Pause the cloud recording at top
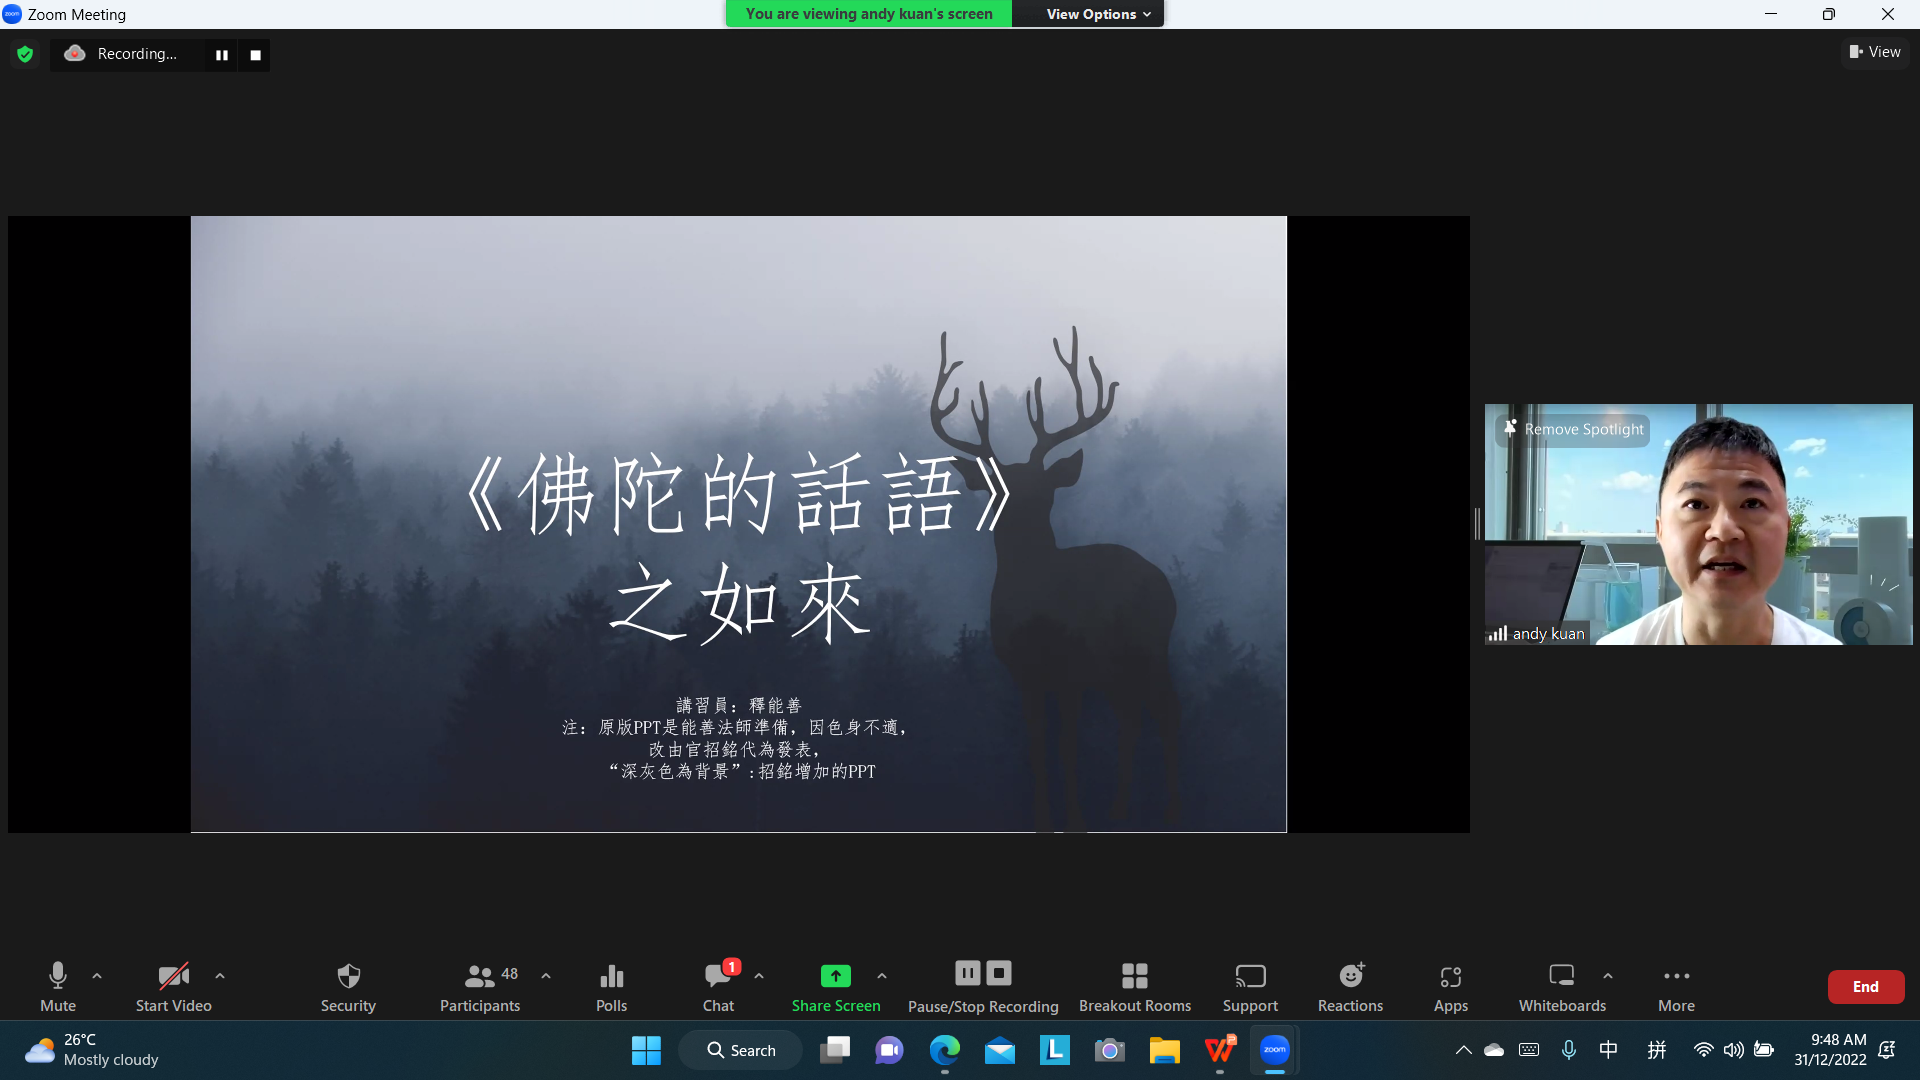1920x1080 pixels. [222, 55]
